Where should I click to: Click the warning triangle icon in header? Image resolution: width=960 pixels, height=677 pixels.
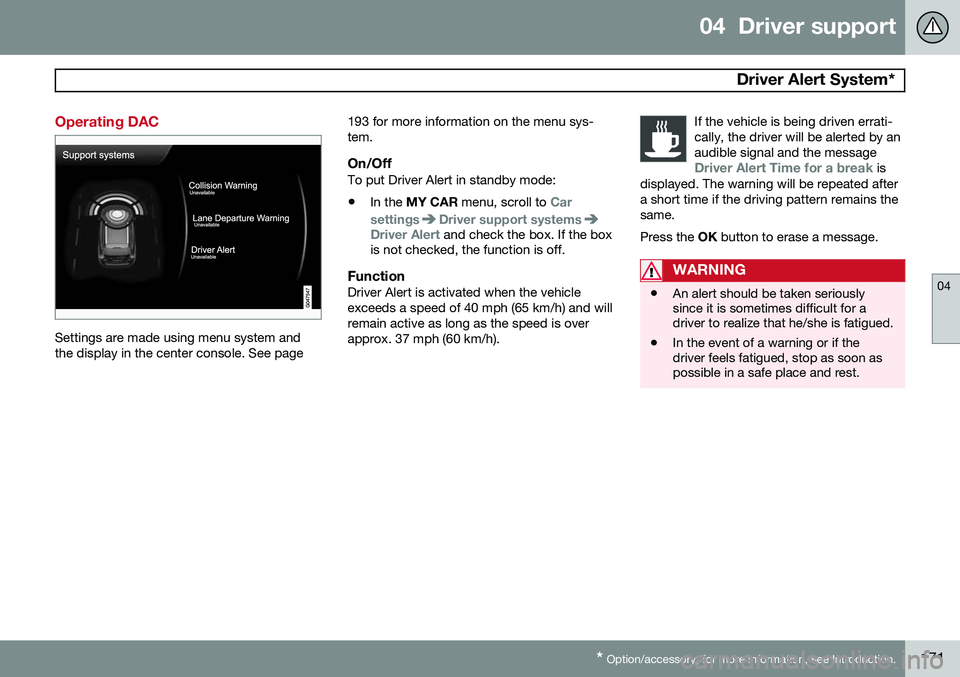pos(932,27)
